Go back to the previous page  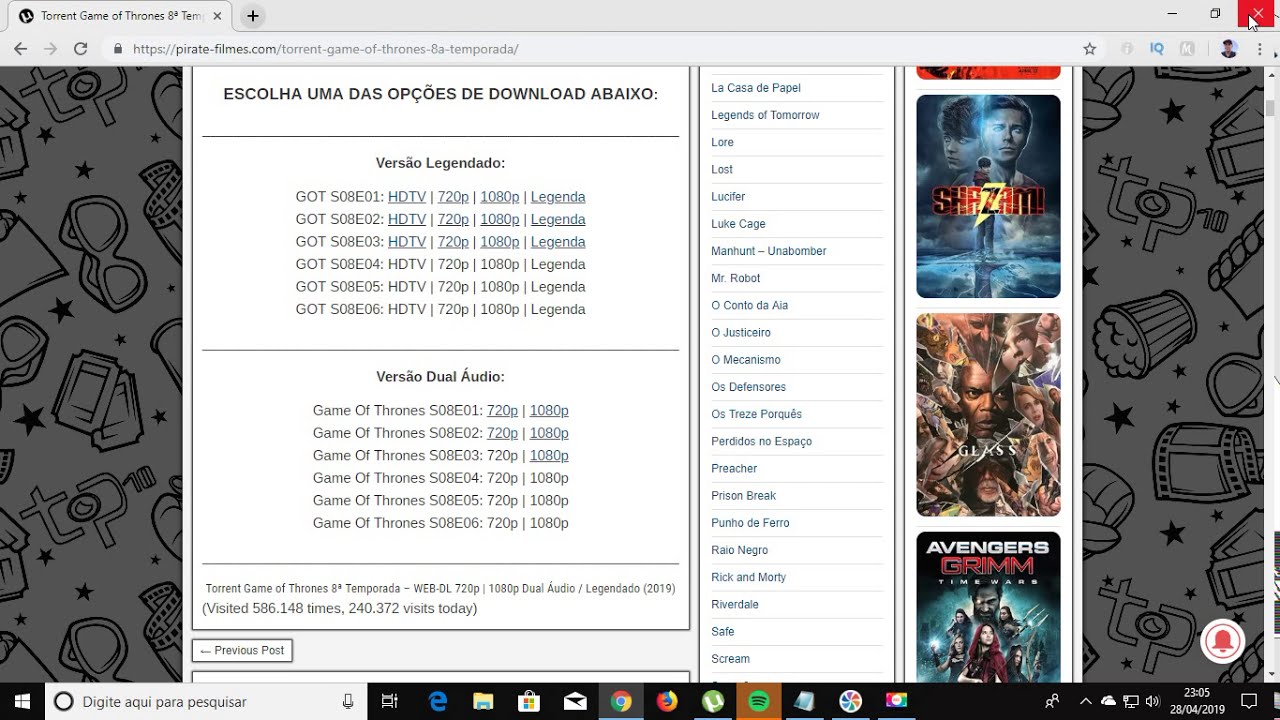[20, 48]
